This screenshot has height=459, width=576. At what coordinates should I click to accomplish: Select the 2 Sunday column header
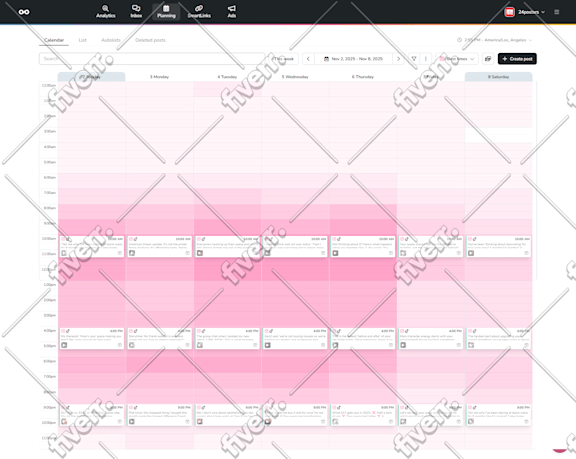coord(91,77)
